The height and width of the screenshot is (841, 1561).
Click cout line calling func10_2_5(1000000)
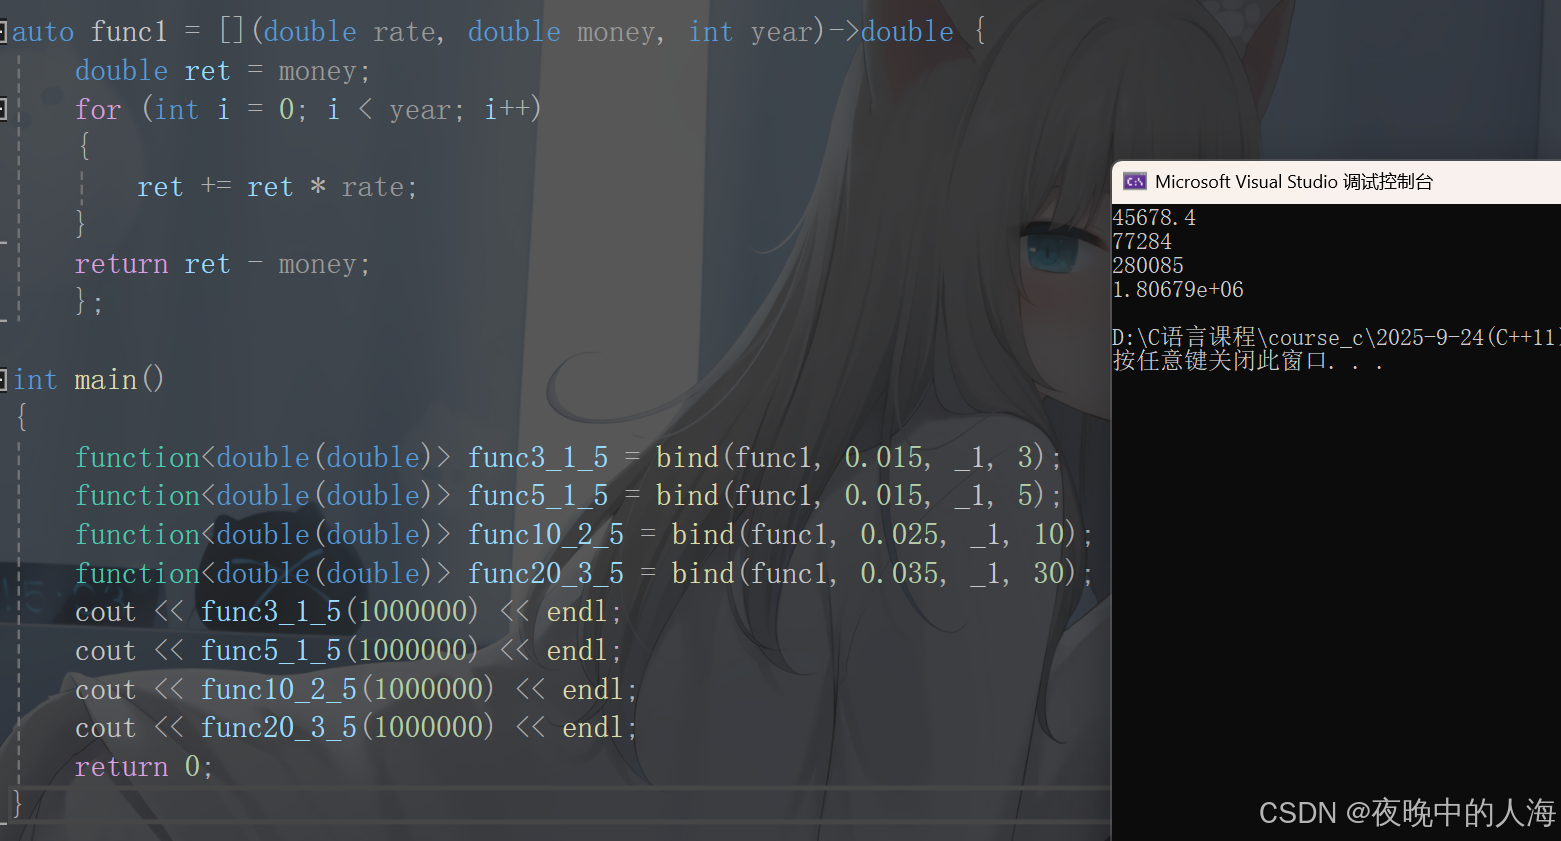coord(356,689)
